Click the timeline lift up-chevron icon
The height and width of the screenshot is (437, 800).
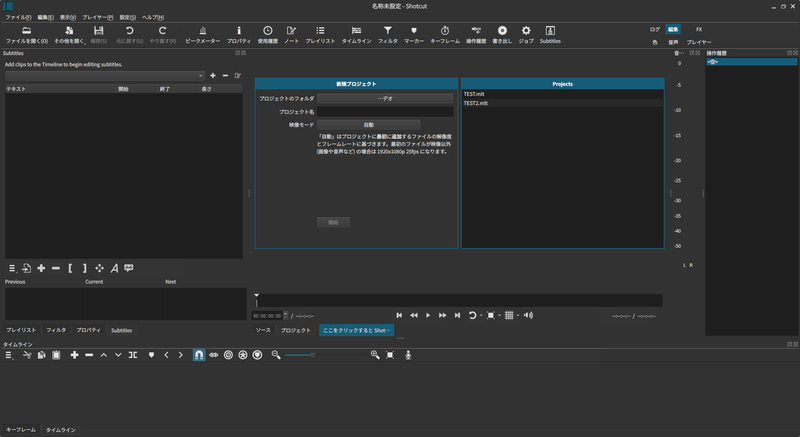tap(104, 355)
